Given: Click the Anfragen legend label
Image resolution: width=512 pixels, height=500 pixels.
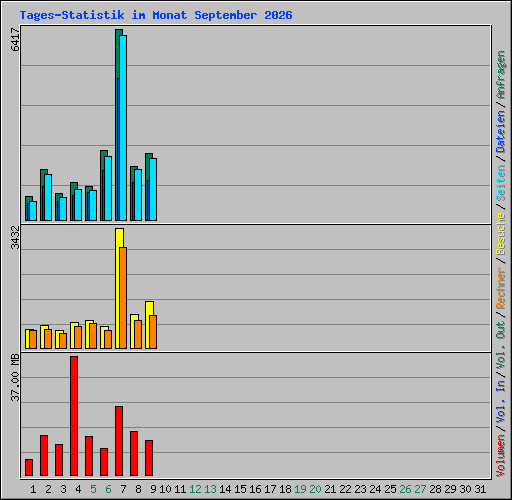Looking at the screenshot, I should click(501, 75).
